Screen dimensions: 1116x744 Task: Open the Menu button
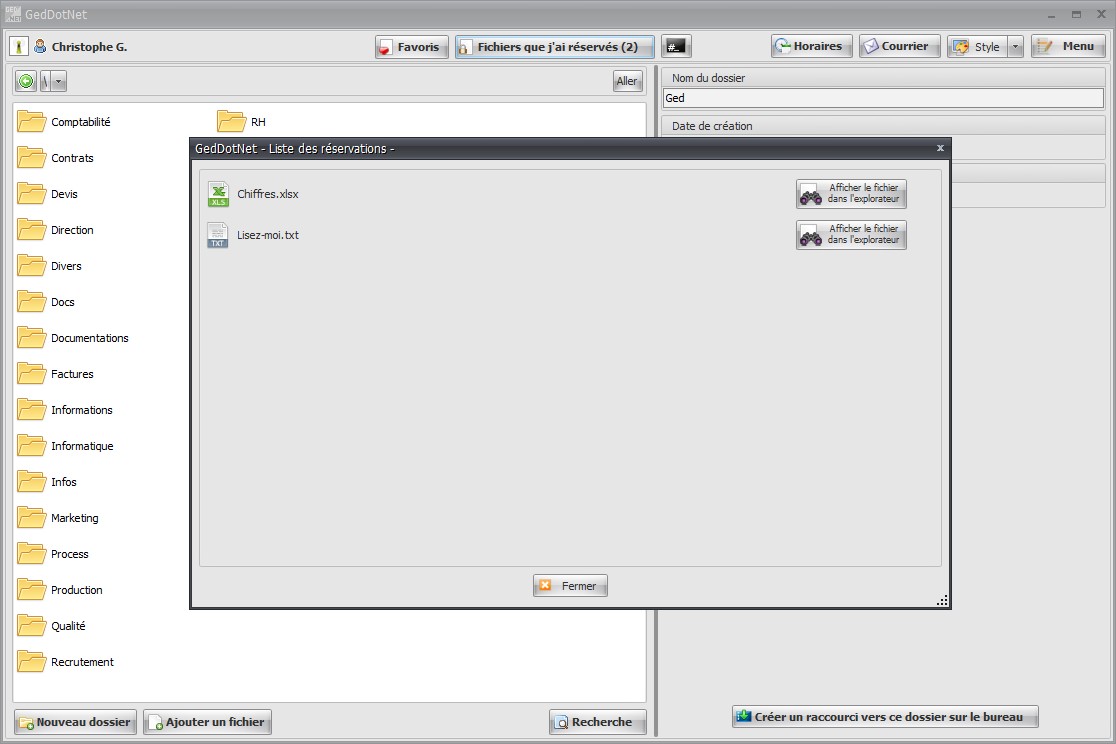(x=1068, y=47)
